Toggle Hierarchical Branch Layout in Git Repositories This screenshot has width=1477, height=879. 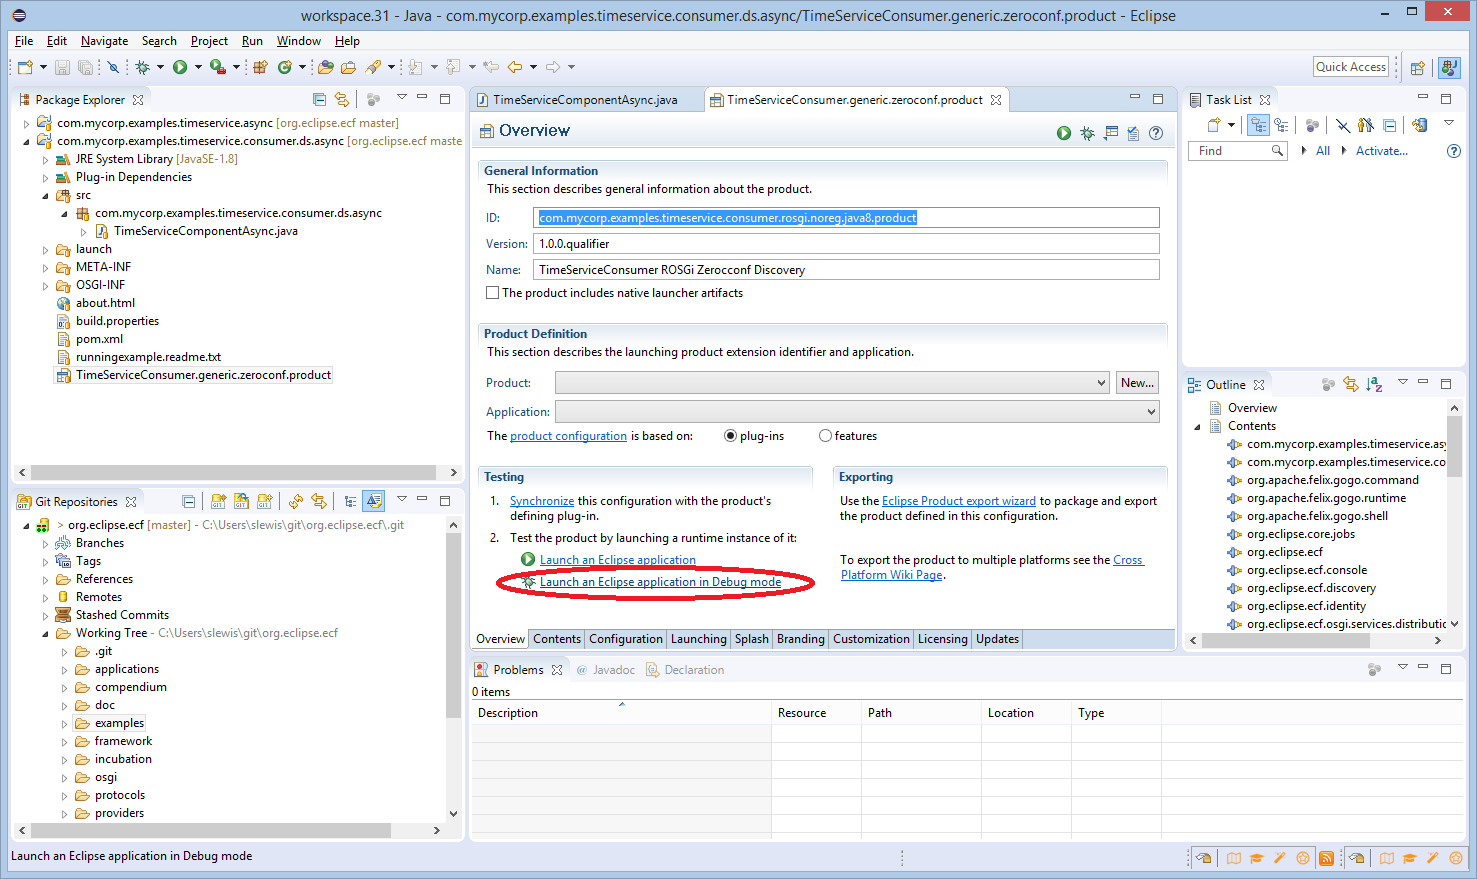(x=350, y=501)
